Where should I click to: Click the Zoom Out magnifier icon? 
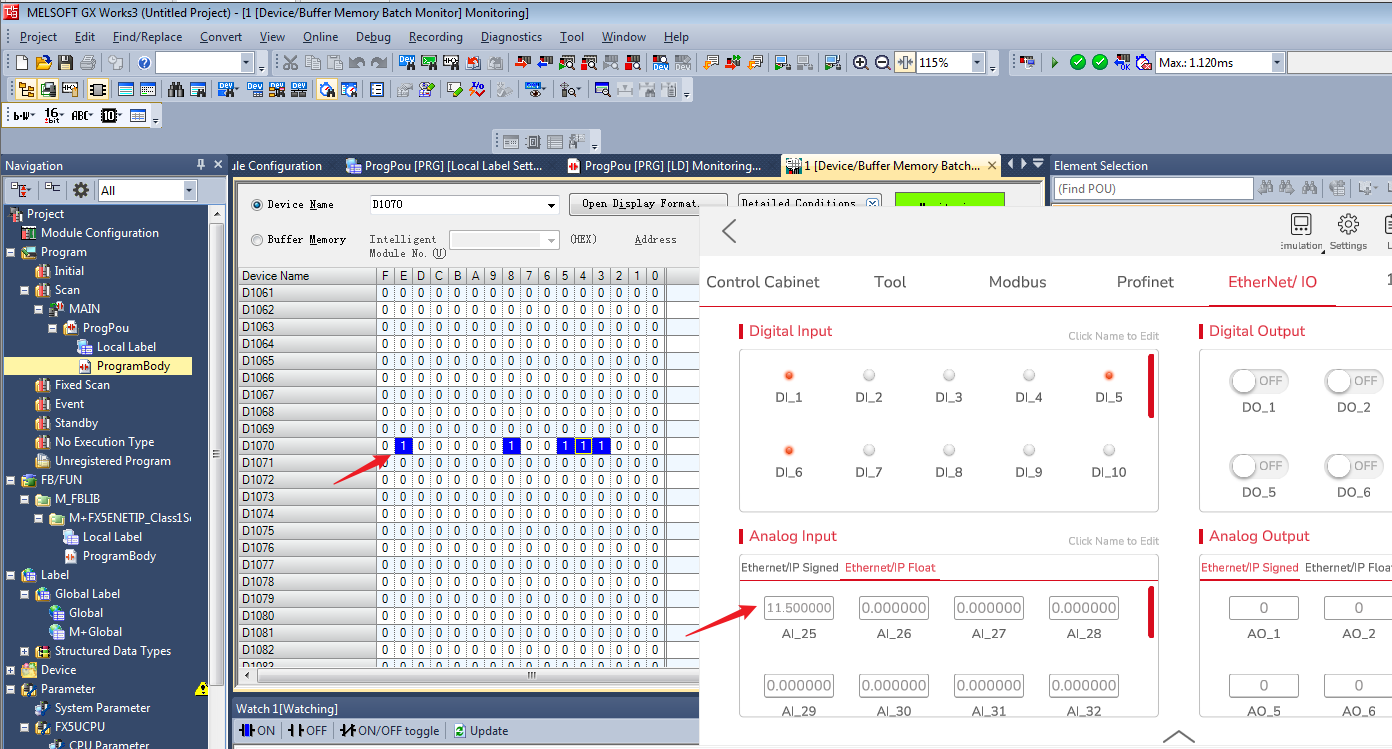(x=882, y=63)
